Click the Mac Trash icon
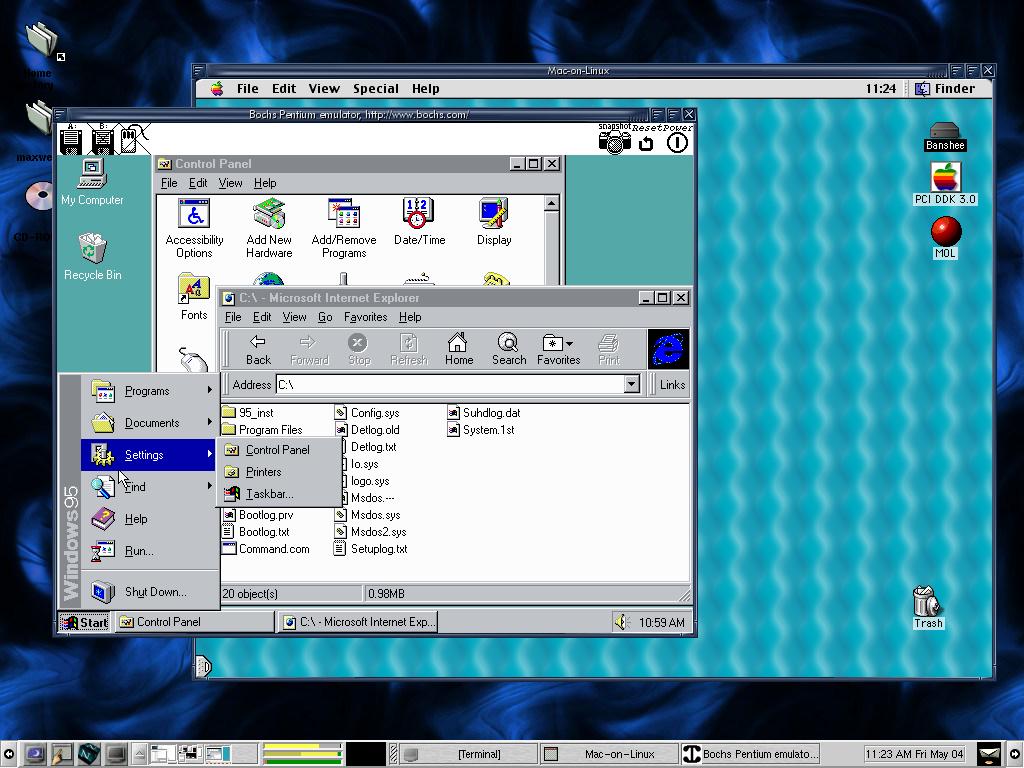Image resolution: width=1024 pixels, height=768 pixels. coord(927,607)
